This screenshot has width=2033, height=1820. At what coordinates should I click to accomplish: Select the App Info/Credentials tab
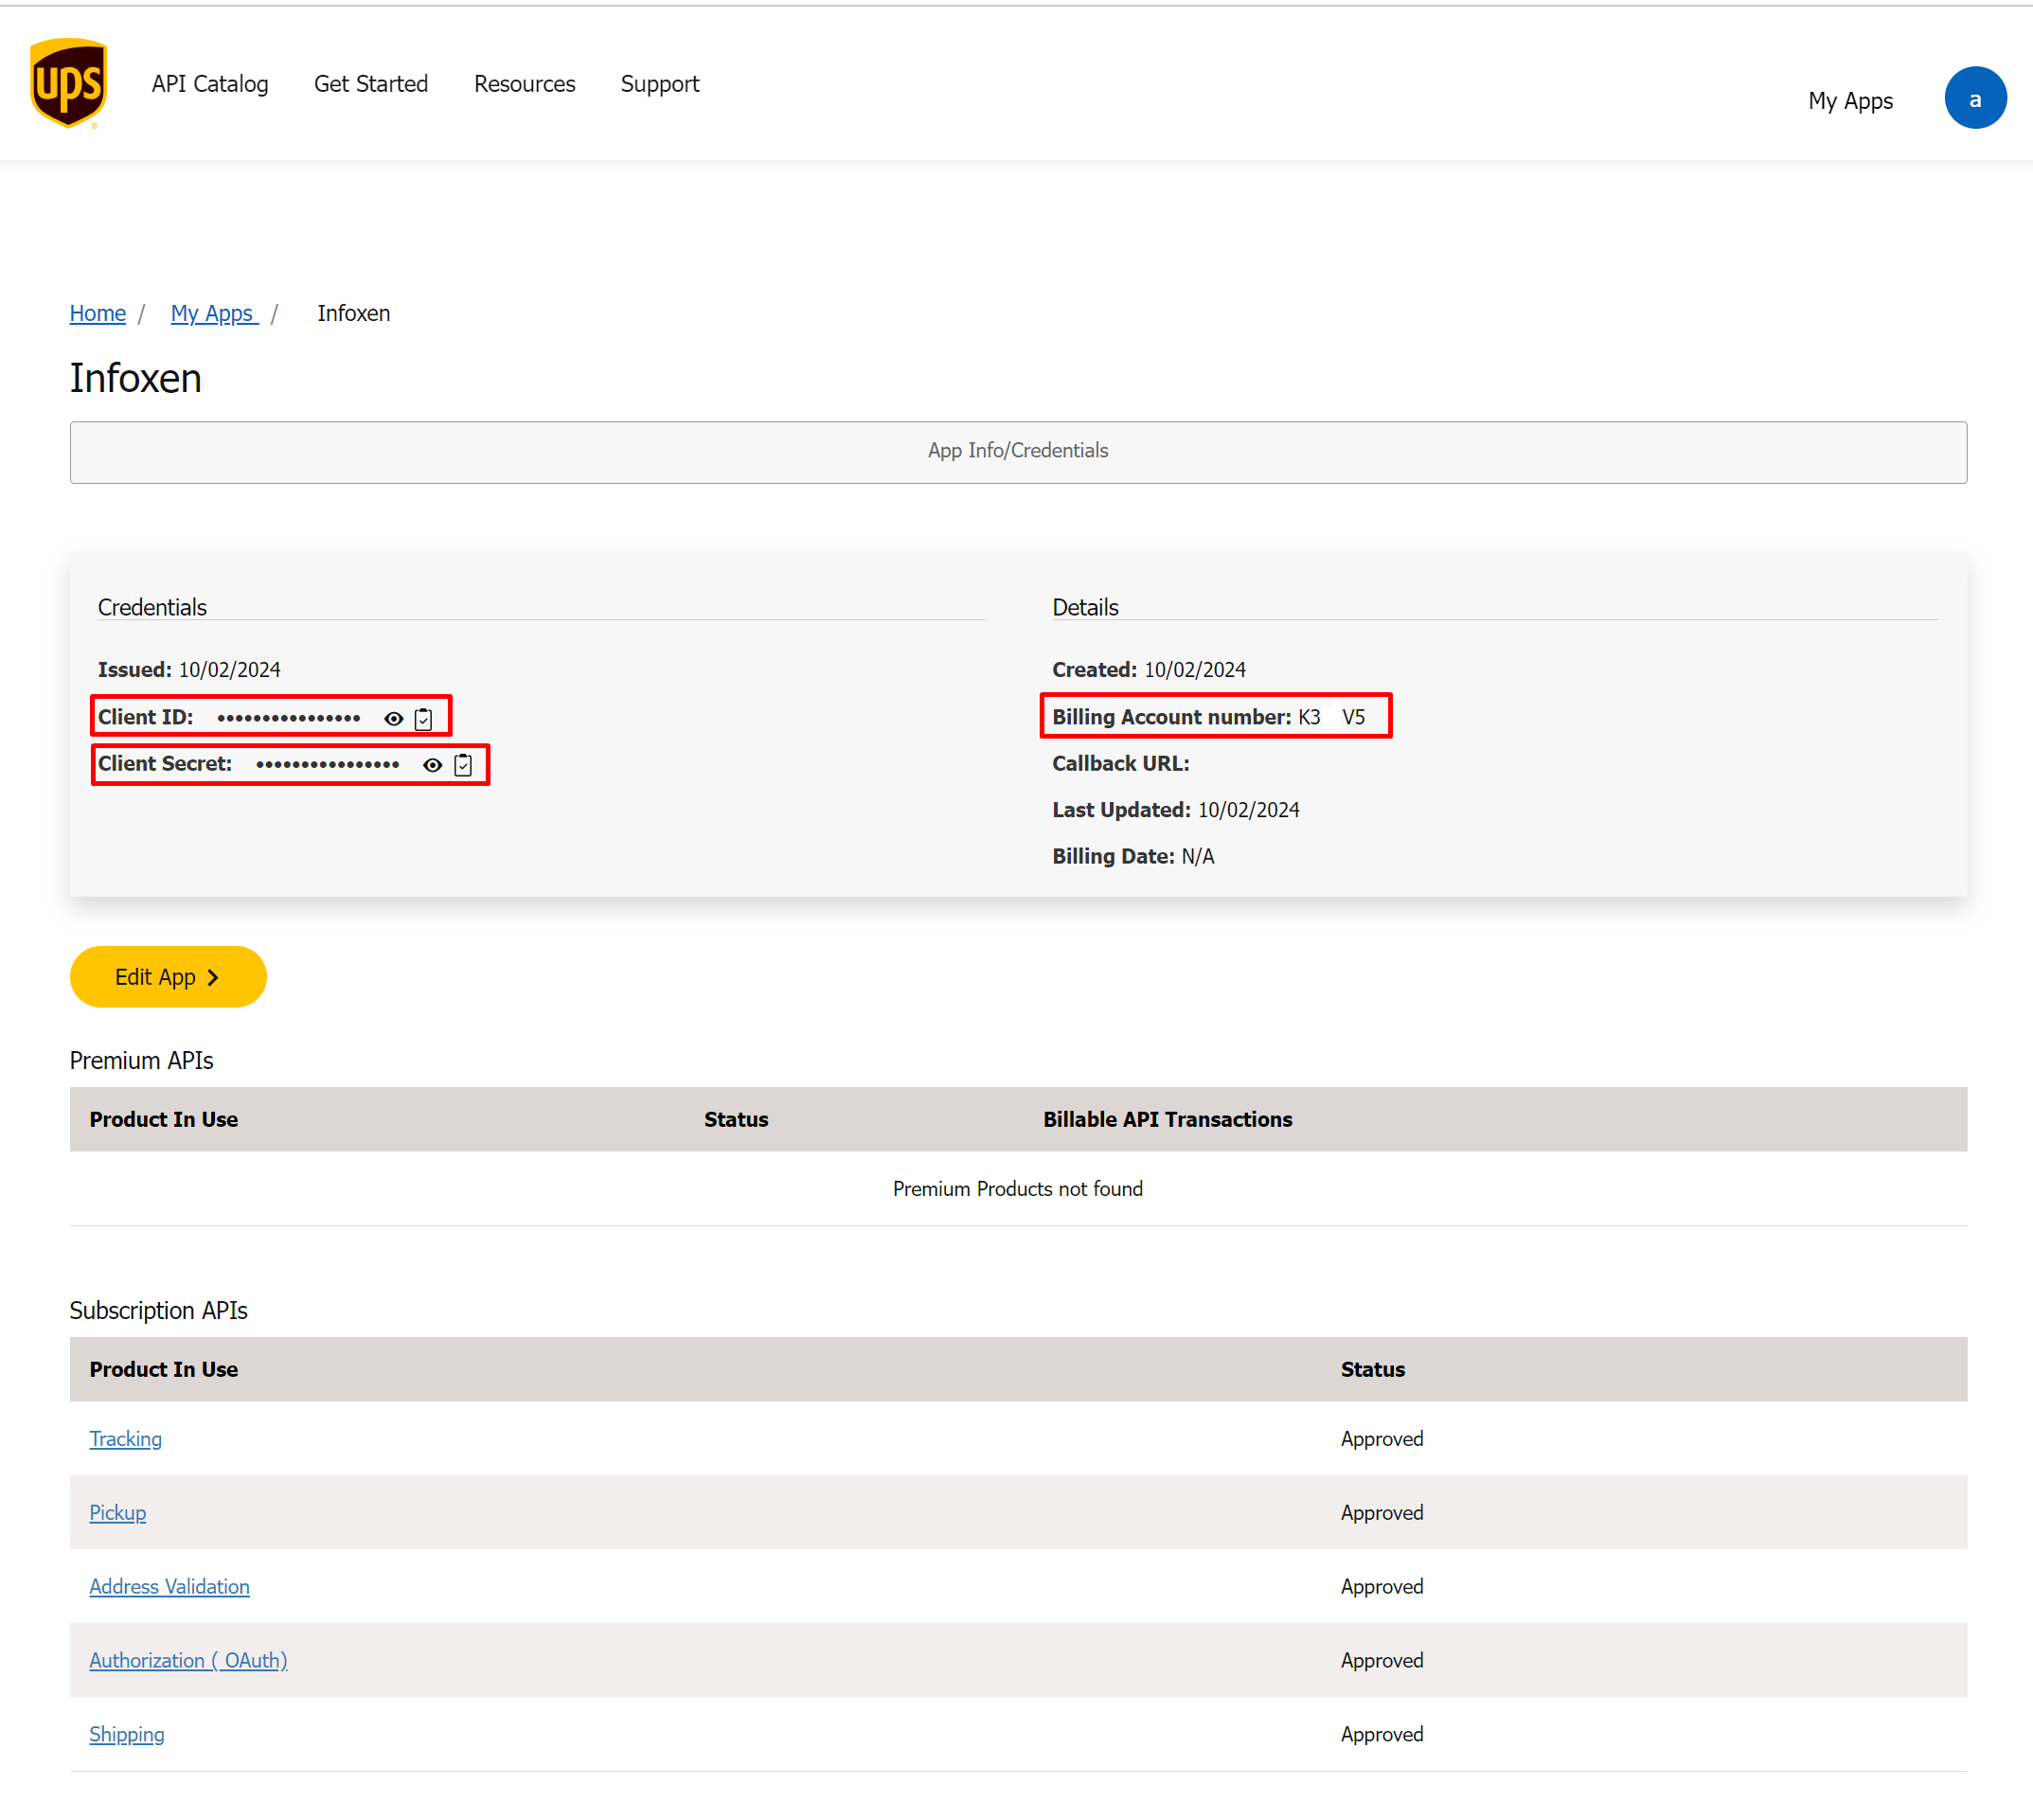point(1018,452)
